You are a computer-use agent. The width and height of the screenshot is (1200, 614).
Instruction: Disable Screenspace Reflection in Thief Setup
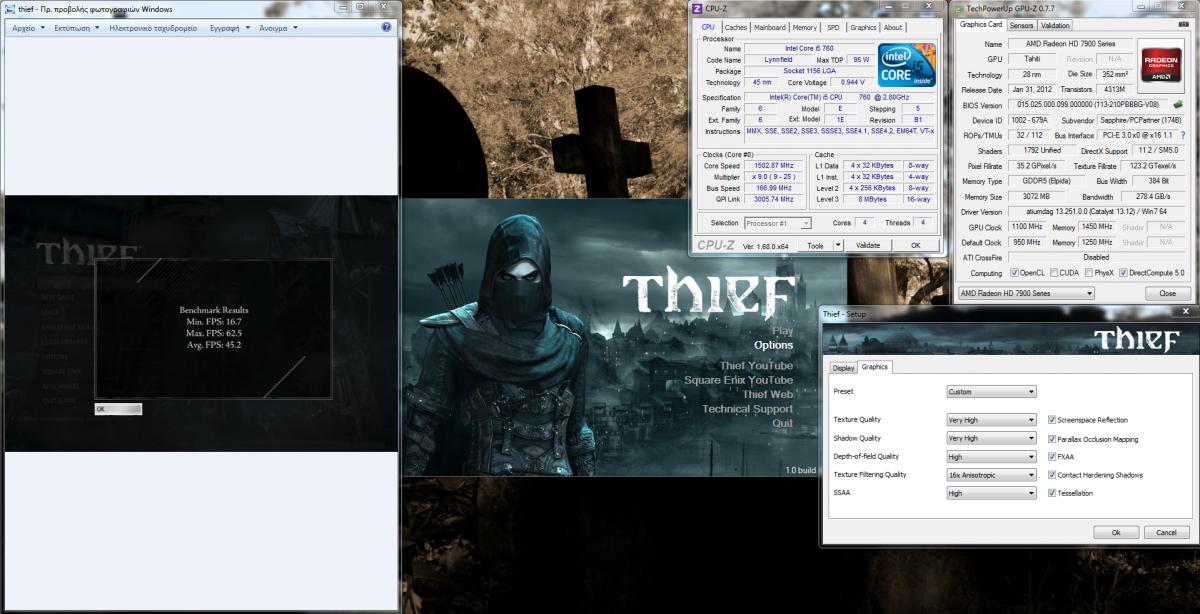coord(1051,420)
